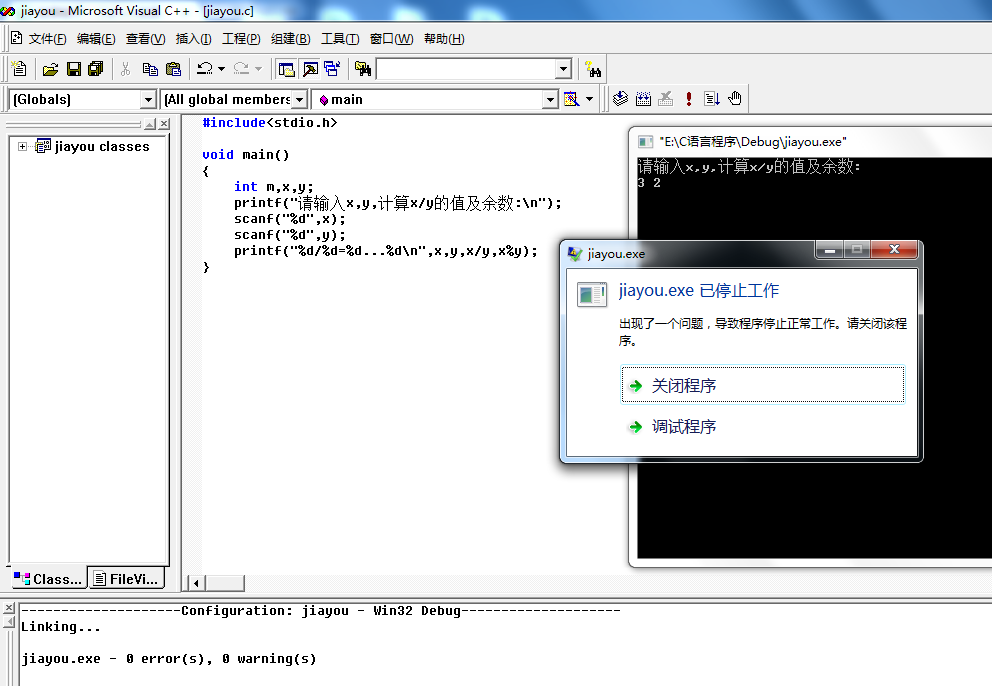Click the Redo arrow icon
The height and width of the screenshot is (686, 992).
coord(241,68)
